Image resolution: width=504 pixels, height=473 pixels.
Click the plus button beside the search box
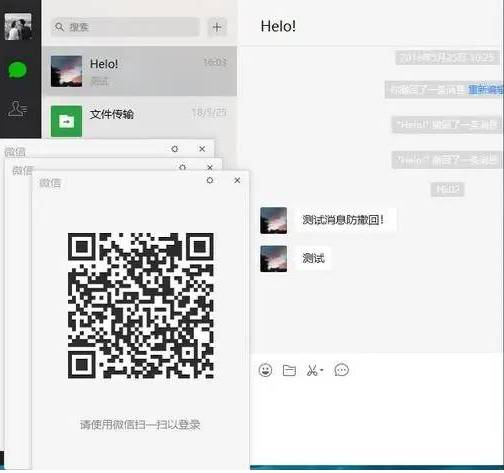(217, 27)
